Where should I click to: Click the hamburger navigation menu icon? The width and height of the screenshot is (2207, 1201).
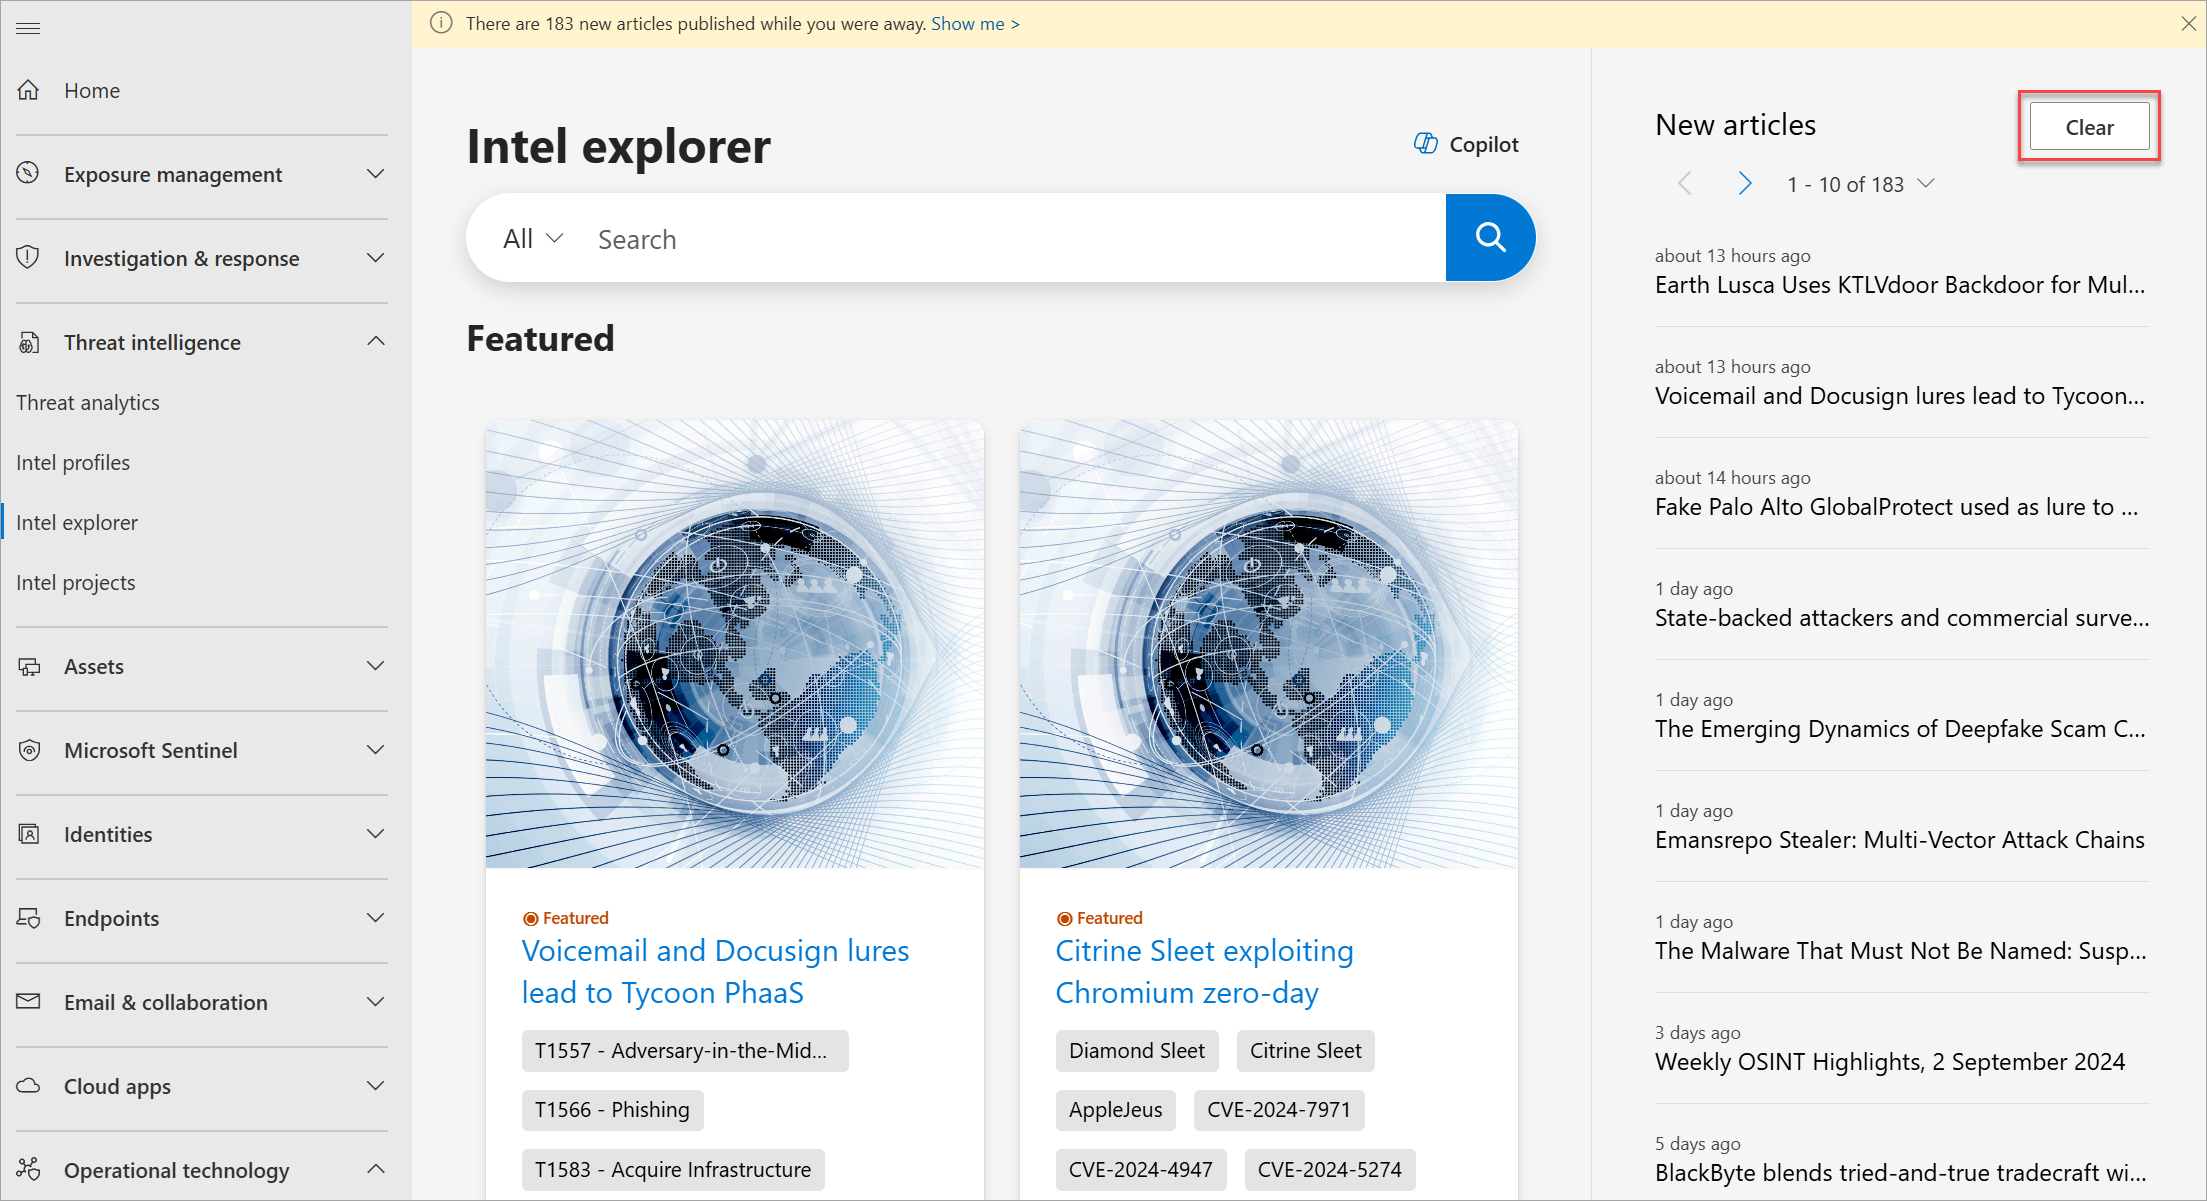28,28
